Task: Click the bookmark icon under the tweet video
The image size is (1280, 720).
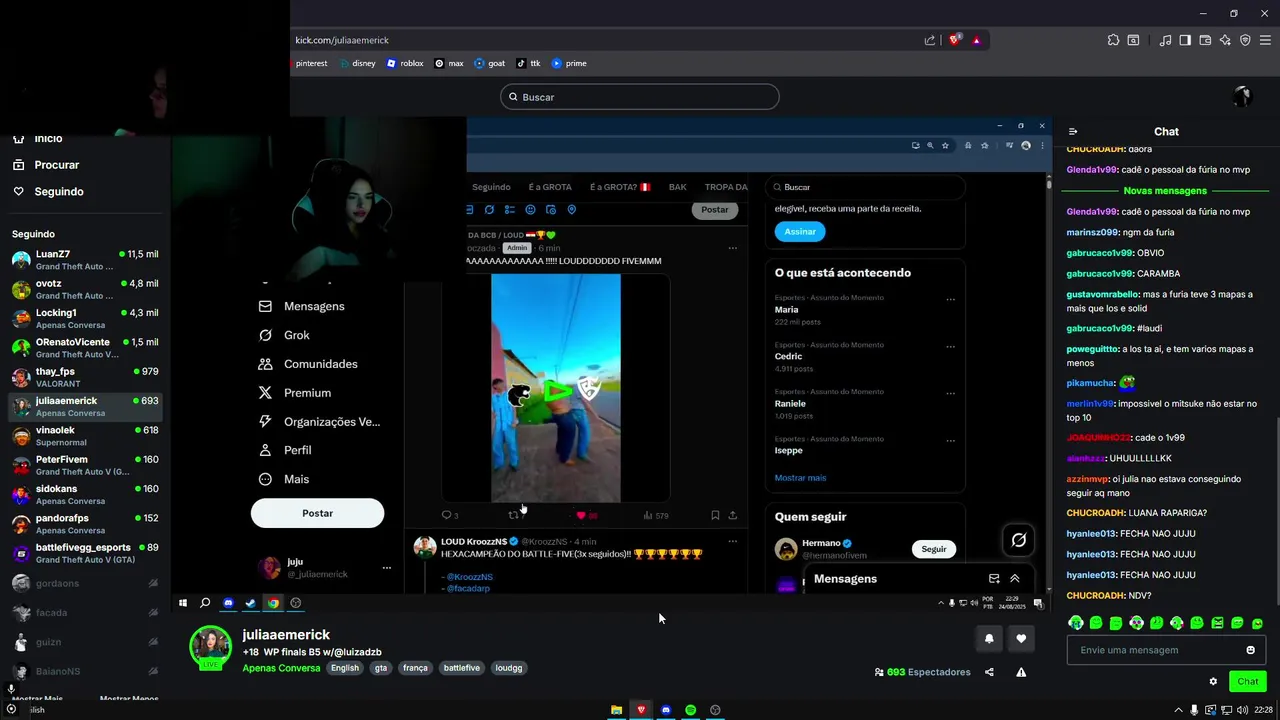Action: (x=714, y=515)
